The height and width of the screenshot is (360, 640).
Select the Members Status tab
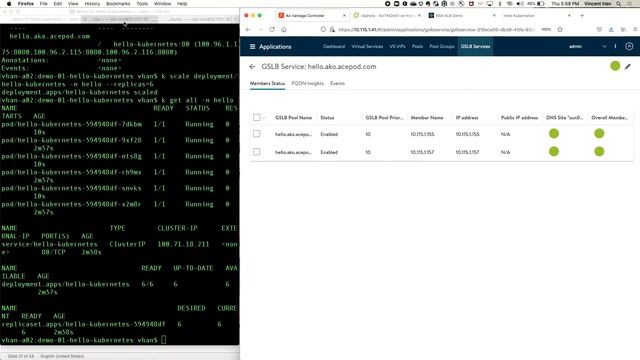coord(267,83)
